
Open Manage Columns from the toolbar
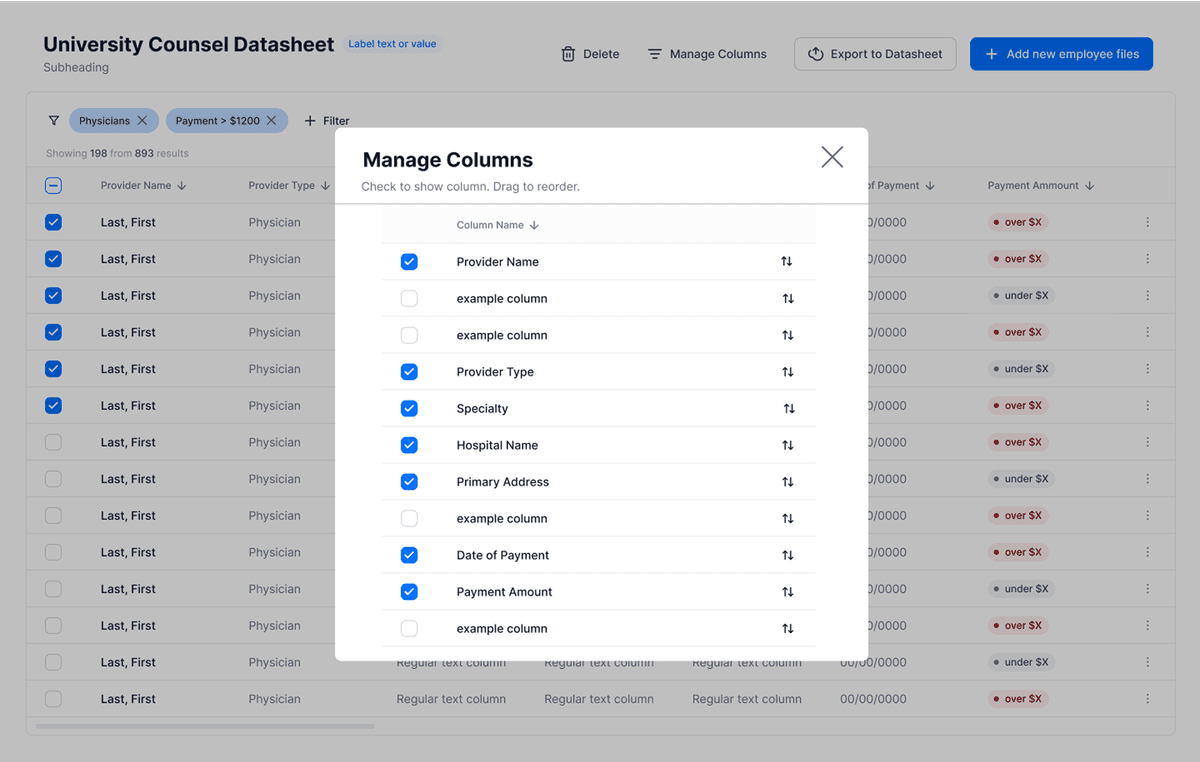point(706,54)
